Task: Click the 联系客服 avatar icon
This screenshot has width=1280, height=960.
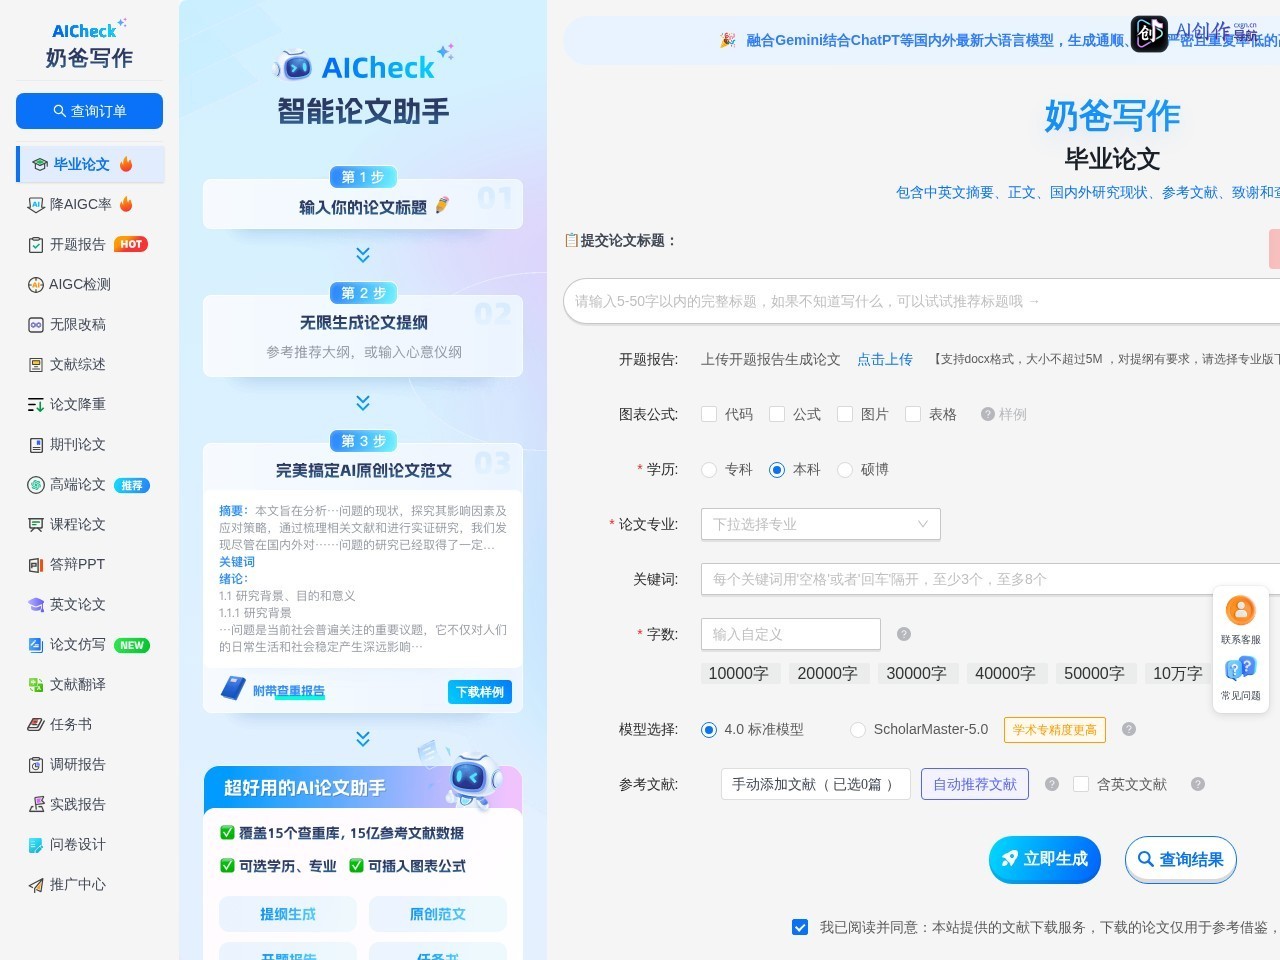Action: coord(1240,610)
